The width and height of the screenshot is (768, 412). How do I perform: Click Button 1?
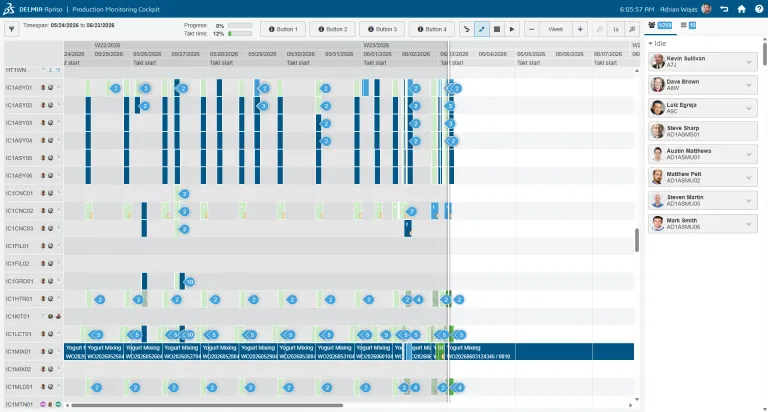click(283, 29)
